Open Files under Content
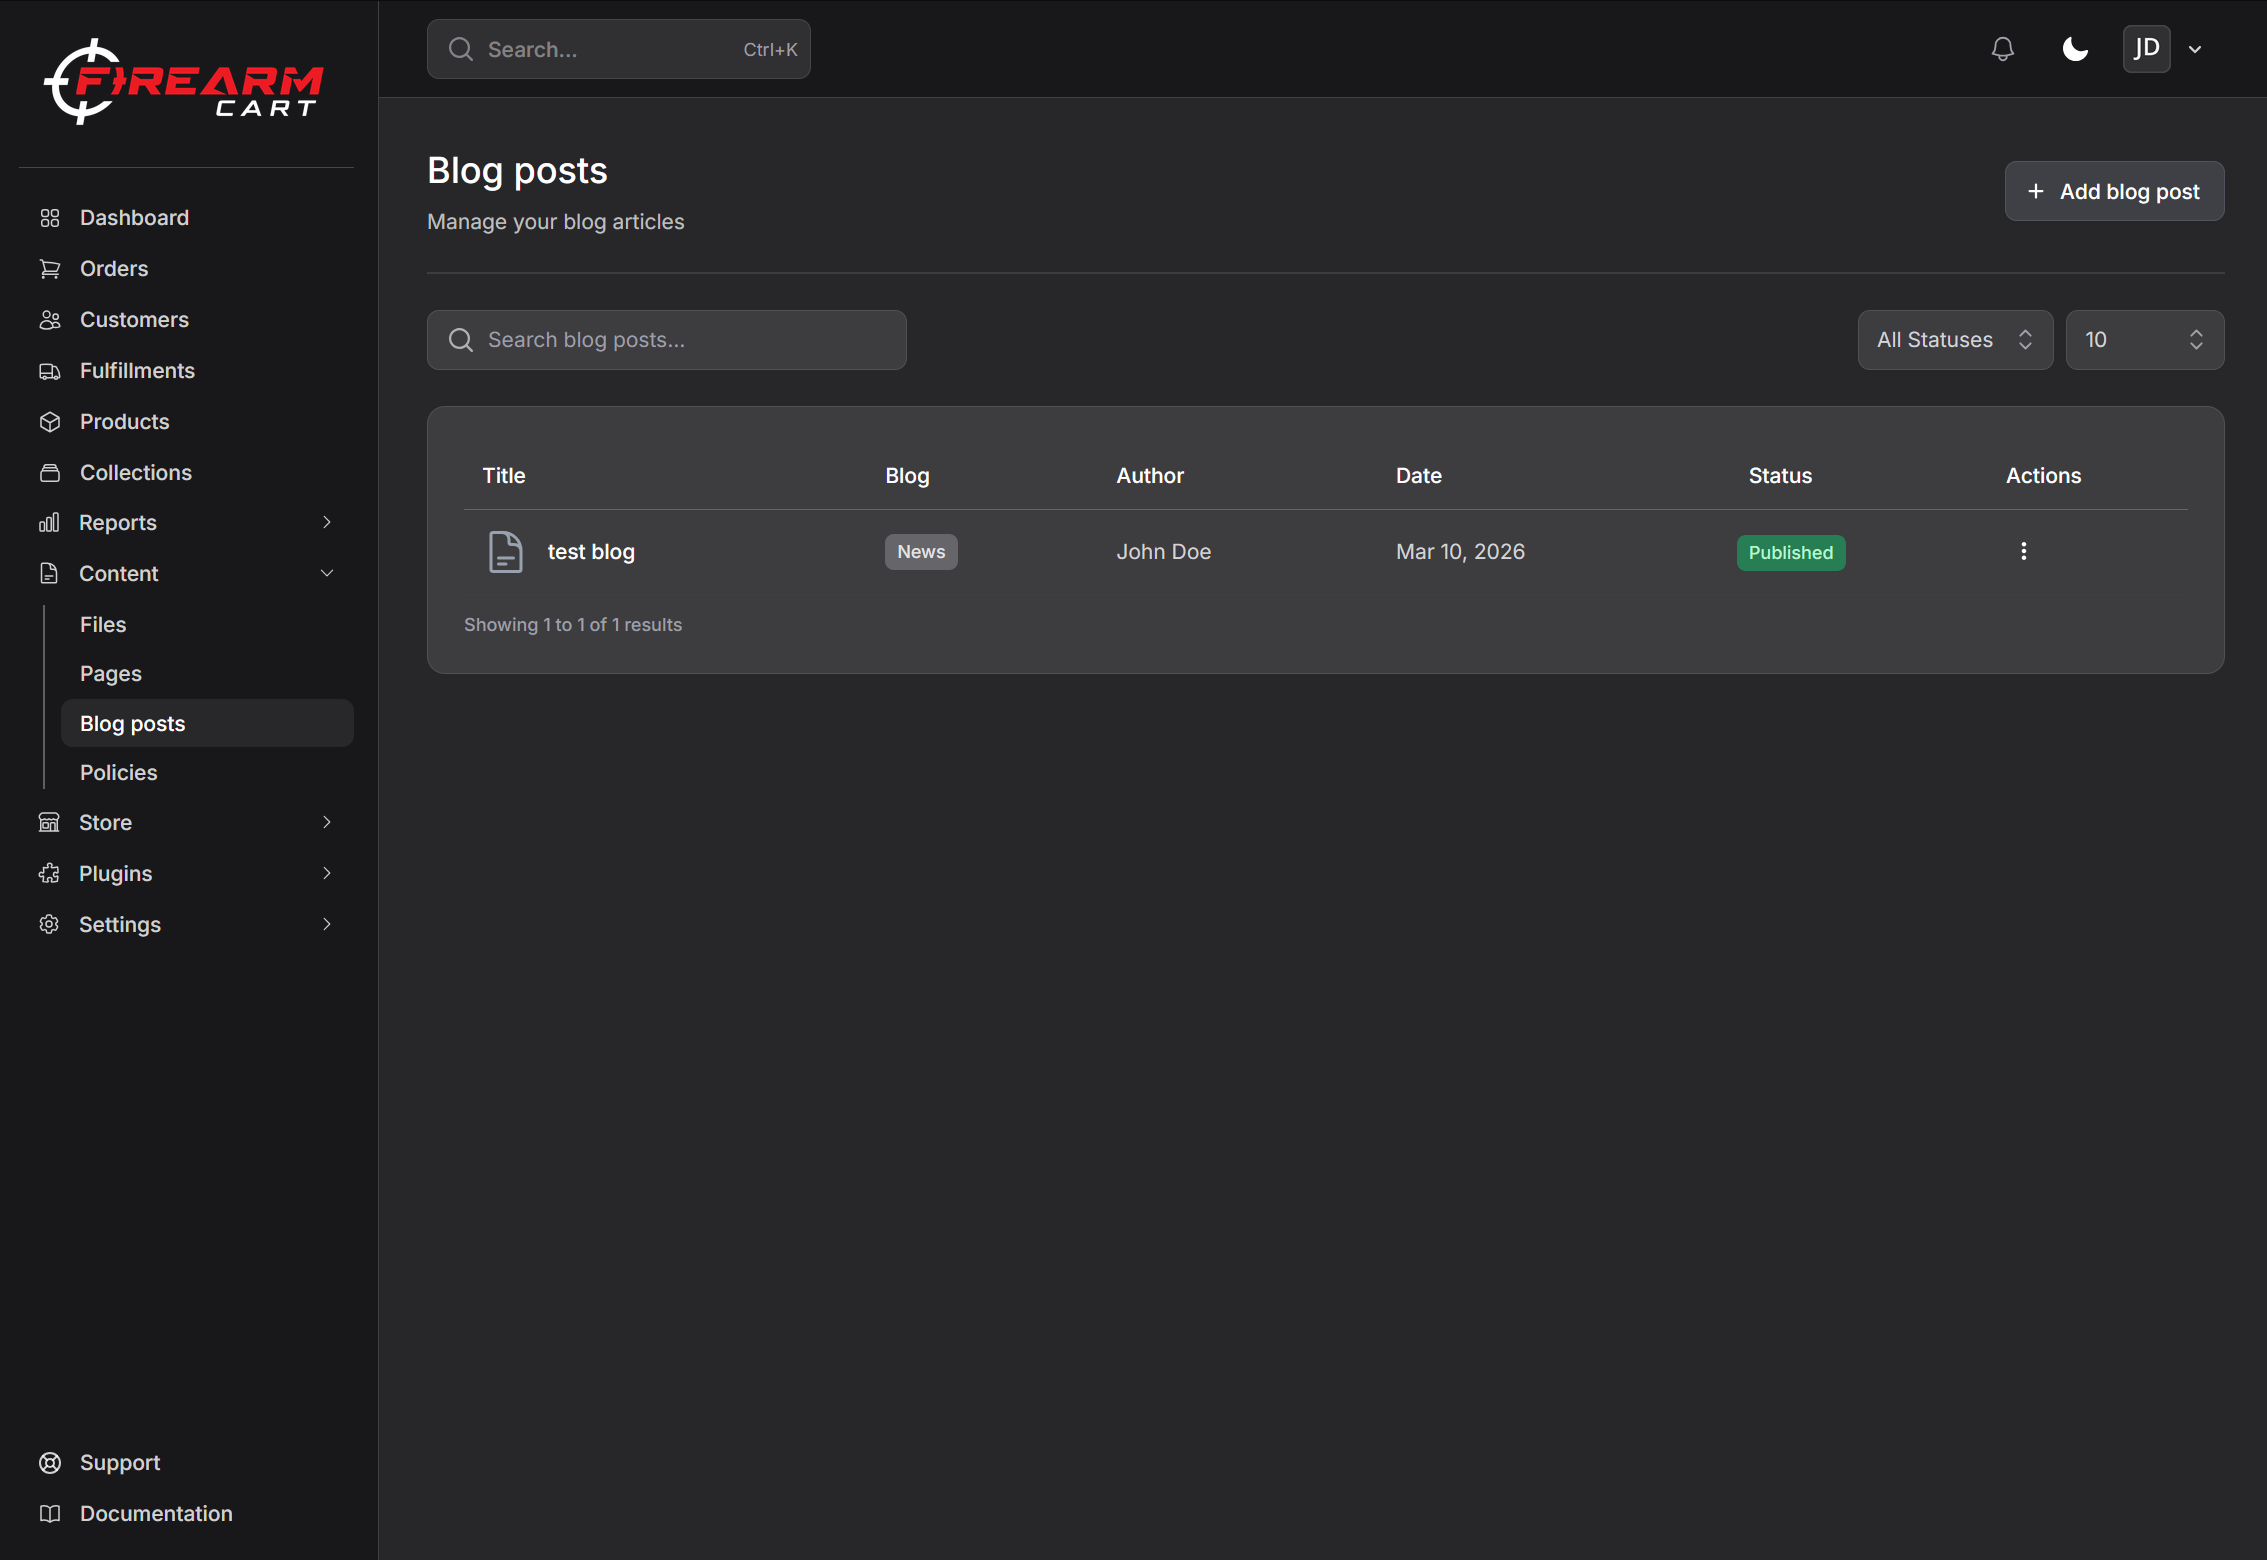 [103, 625]
